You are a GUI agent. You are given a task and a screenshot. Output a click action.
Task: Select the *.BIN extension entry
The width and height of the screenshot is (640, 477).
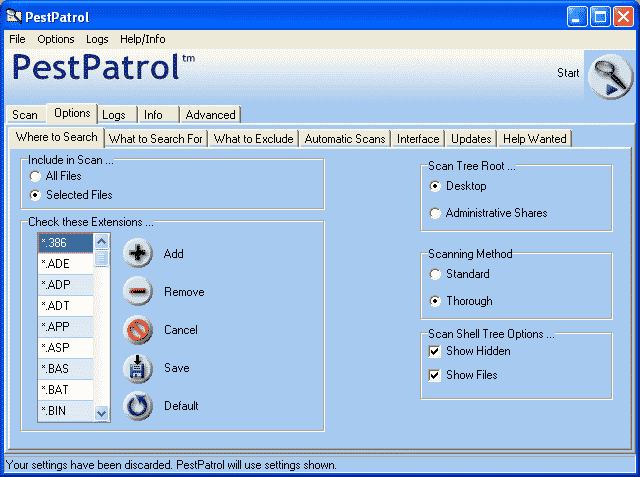pyautogui.click(x=65, y=411)
